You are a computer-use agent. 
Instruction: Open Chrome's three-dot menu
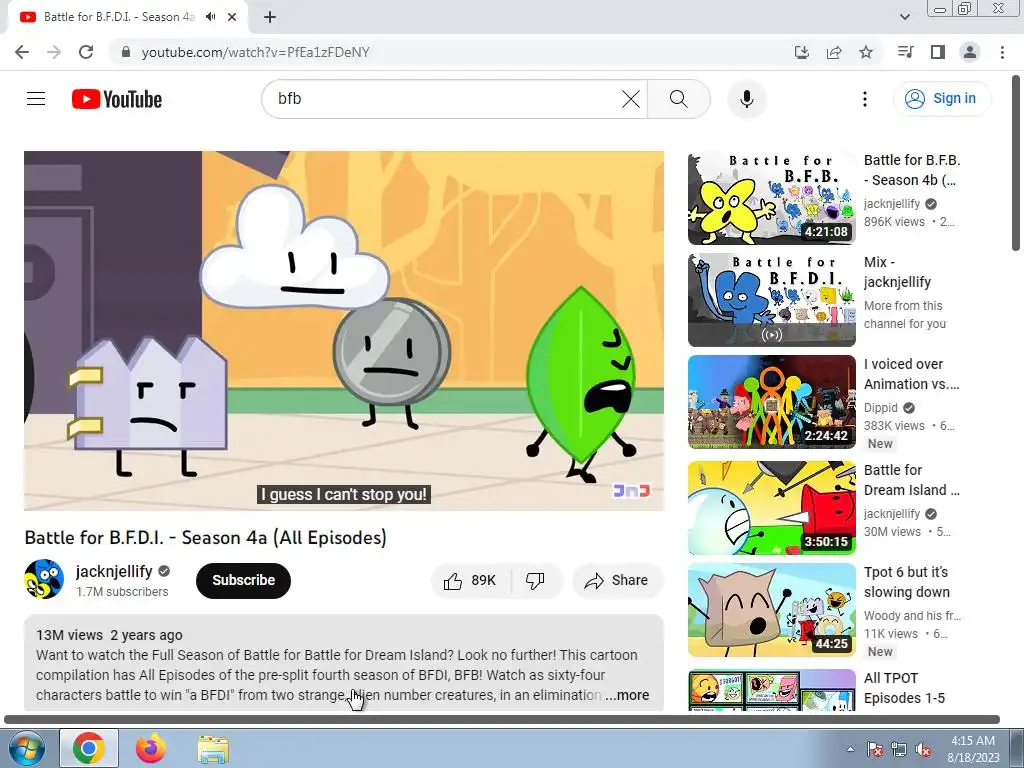click(1002, 52)
